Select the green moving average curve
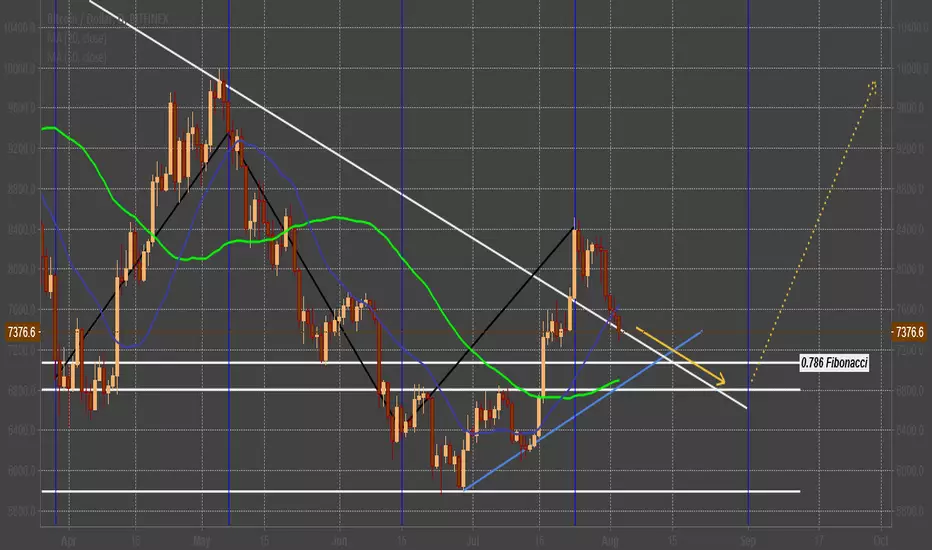Viewport: 932px width, 550px height. [x=330, y=262]
